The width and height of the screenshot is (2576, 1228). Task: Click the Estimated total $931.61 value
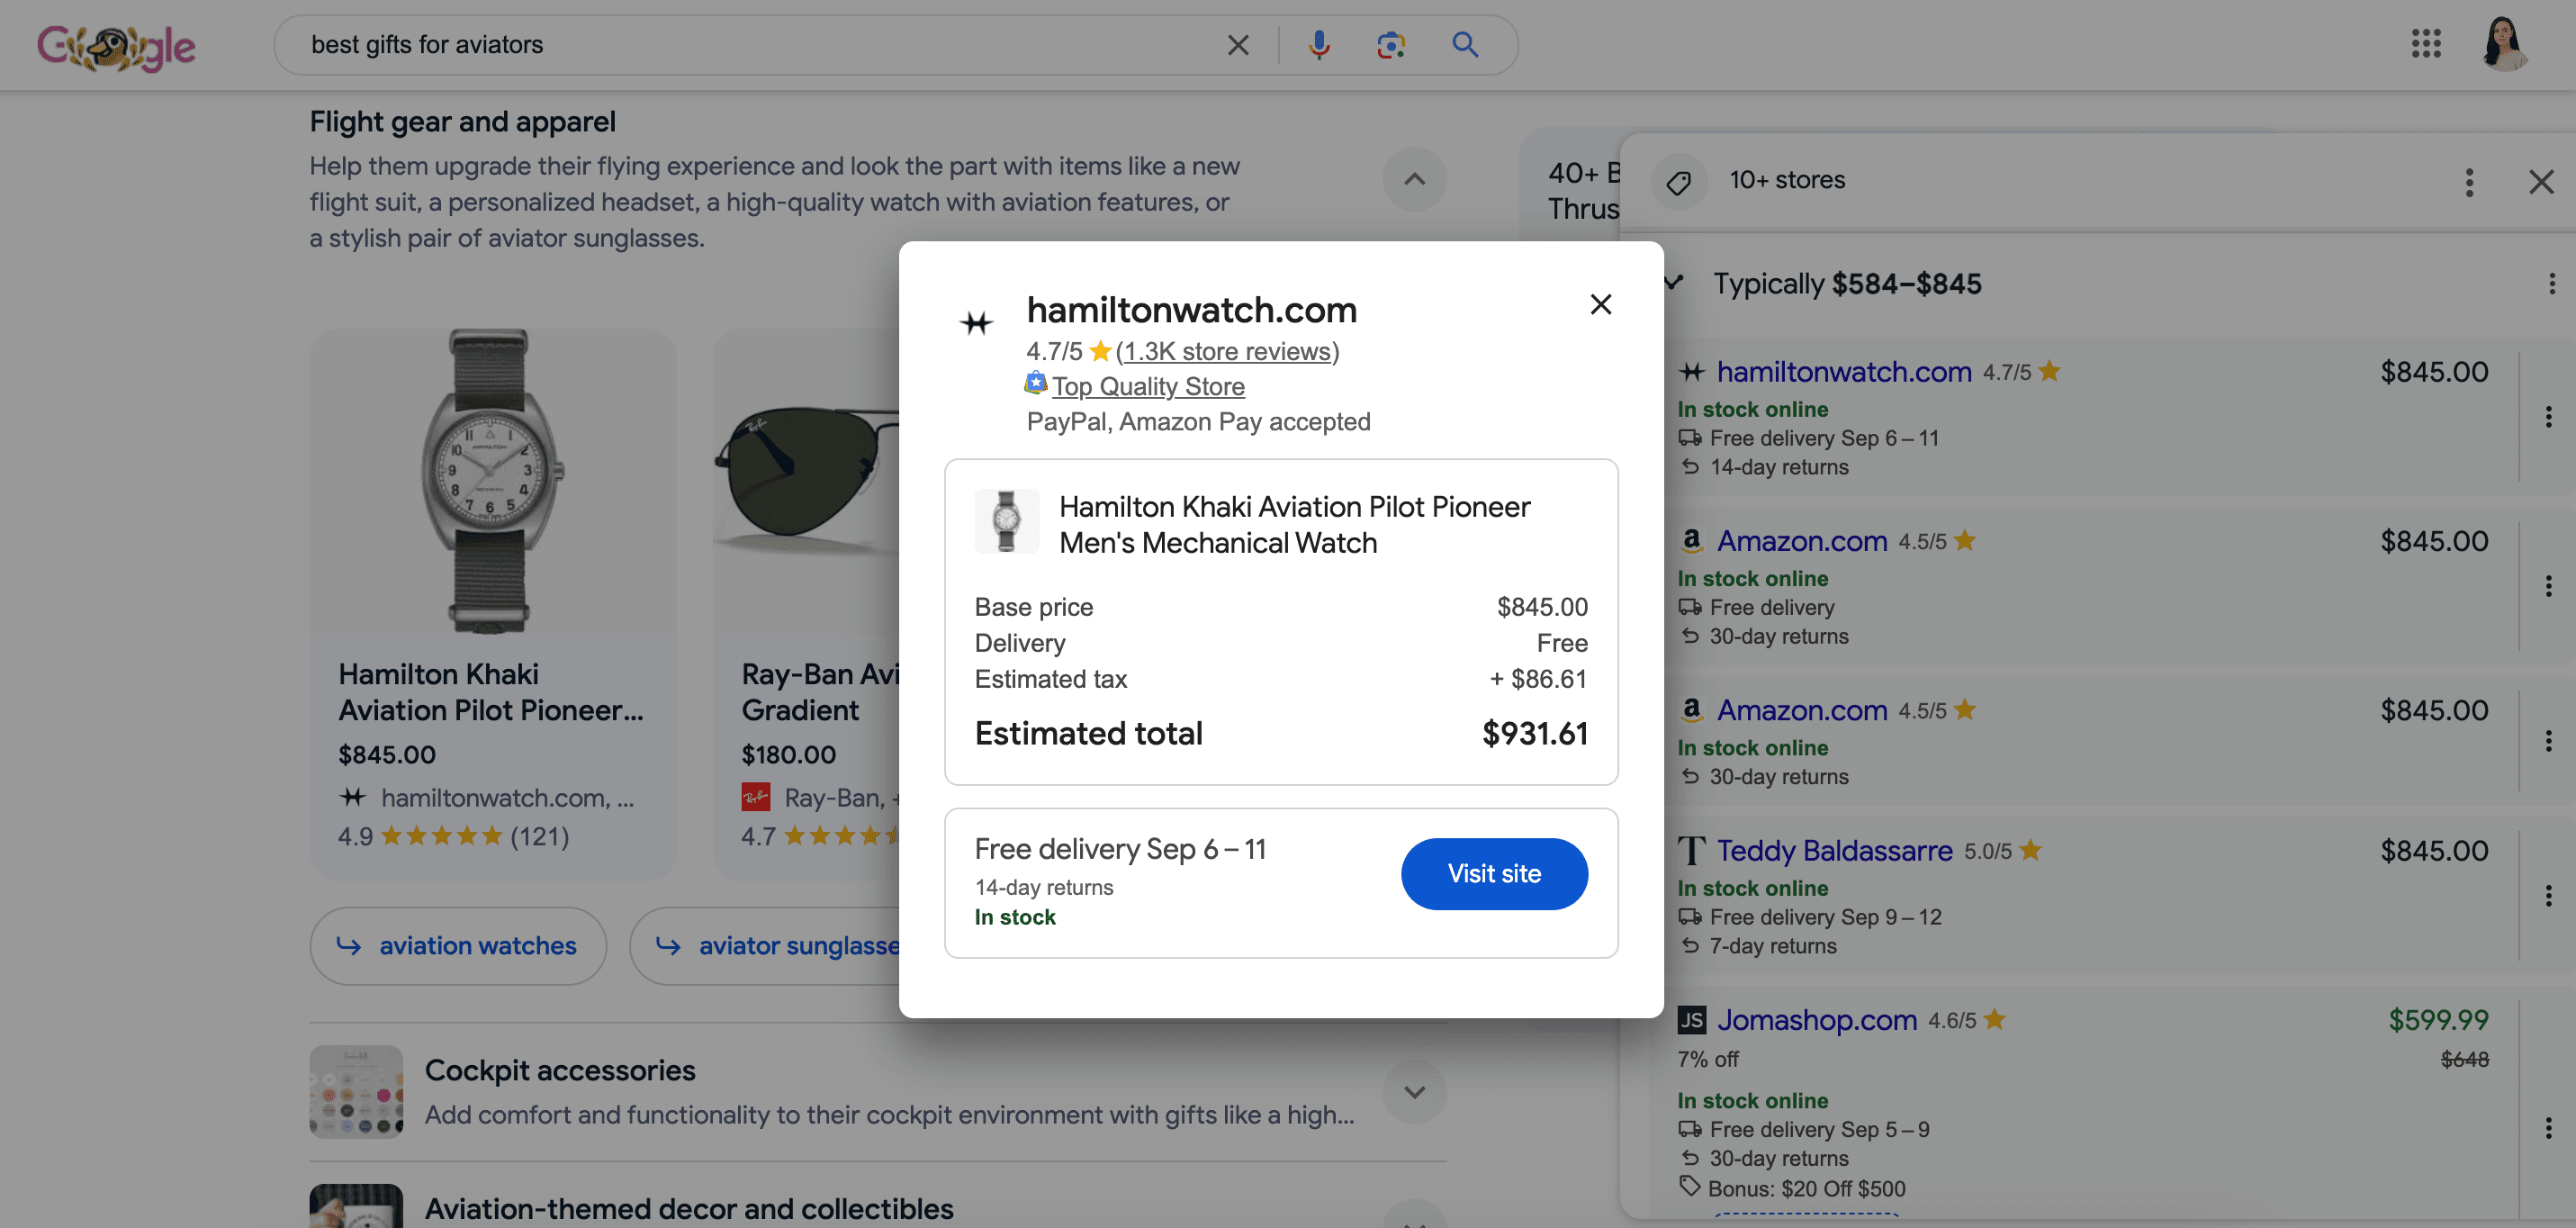[x=1535, y=734]
